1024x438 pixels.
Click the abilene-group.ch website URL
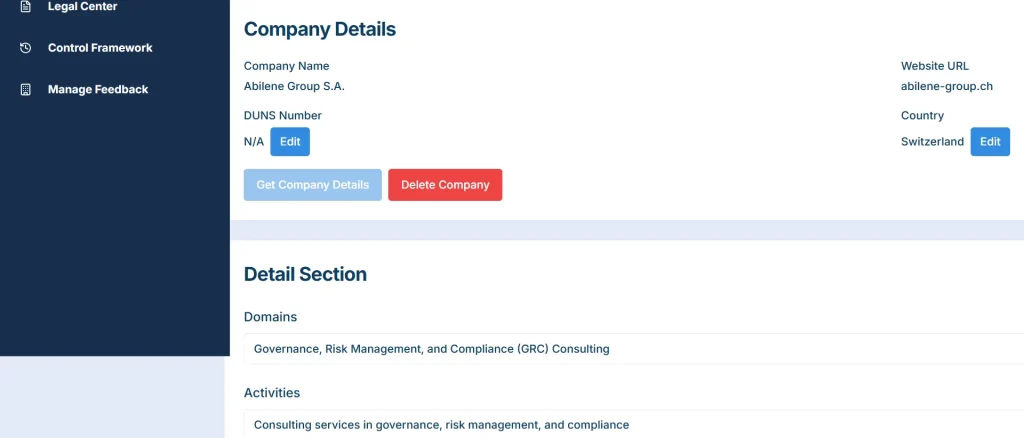946,87
